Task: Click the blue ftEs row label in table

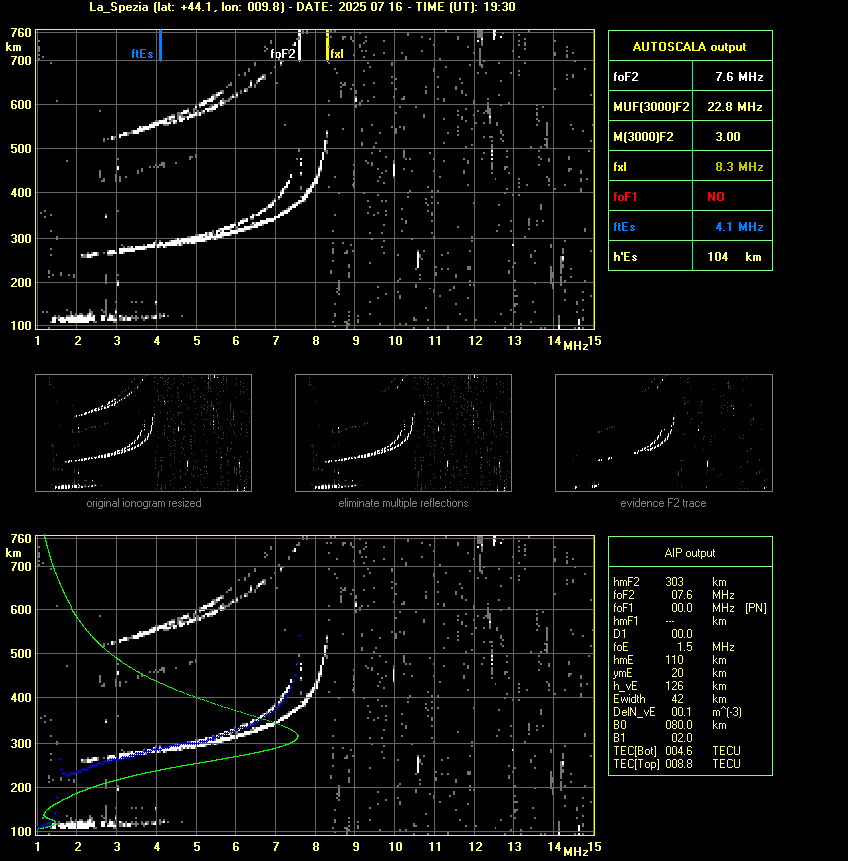Action: 624,227
